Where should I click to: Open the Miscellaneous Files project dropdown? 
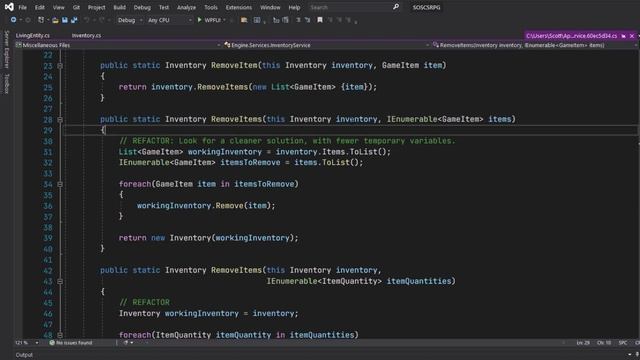[x=118, y=45]
